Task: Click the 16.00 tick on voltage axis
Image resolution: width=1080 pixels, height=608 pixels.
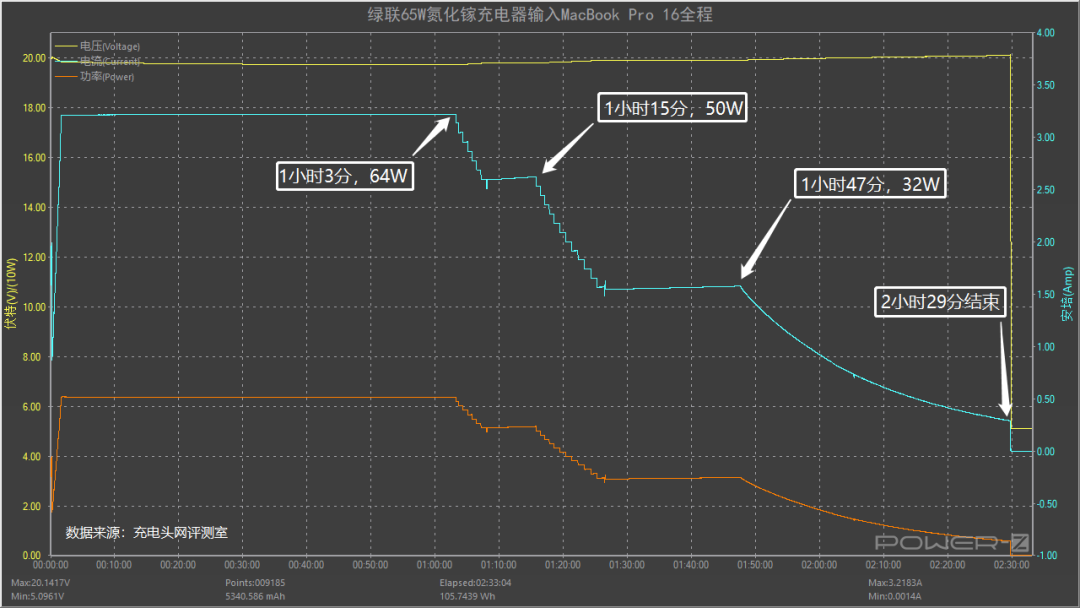Action: click(x=34, y=158)
